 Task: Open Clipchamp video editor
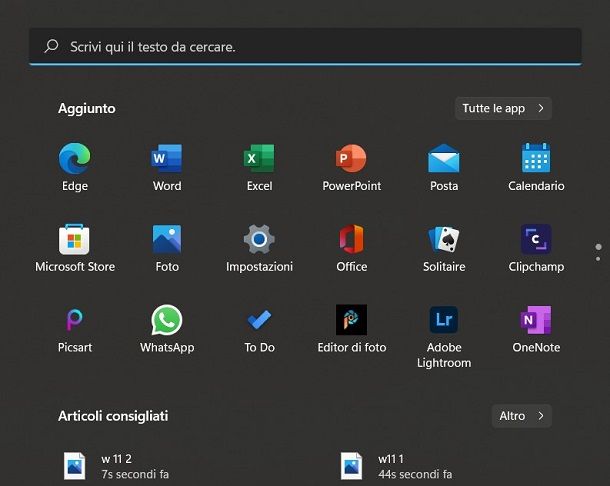coord(536,248)
